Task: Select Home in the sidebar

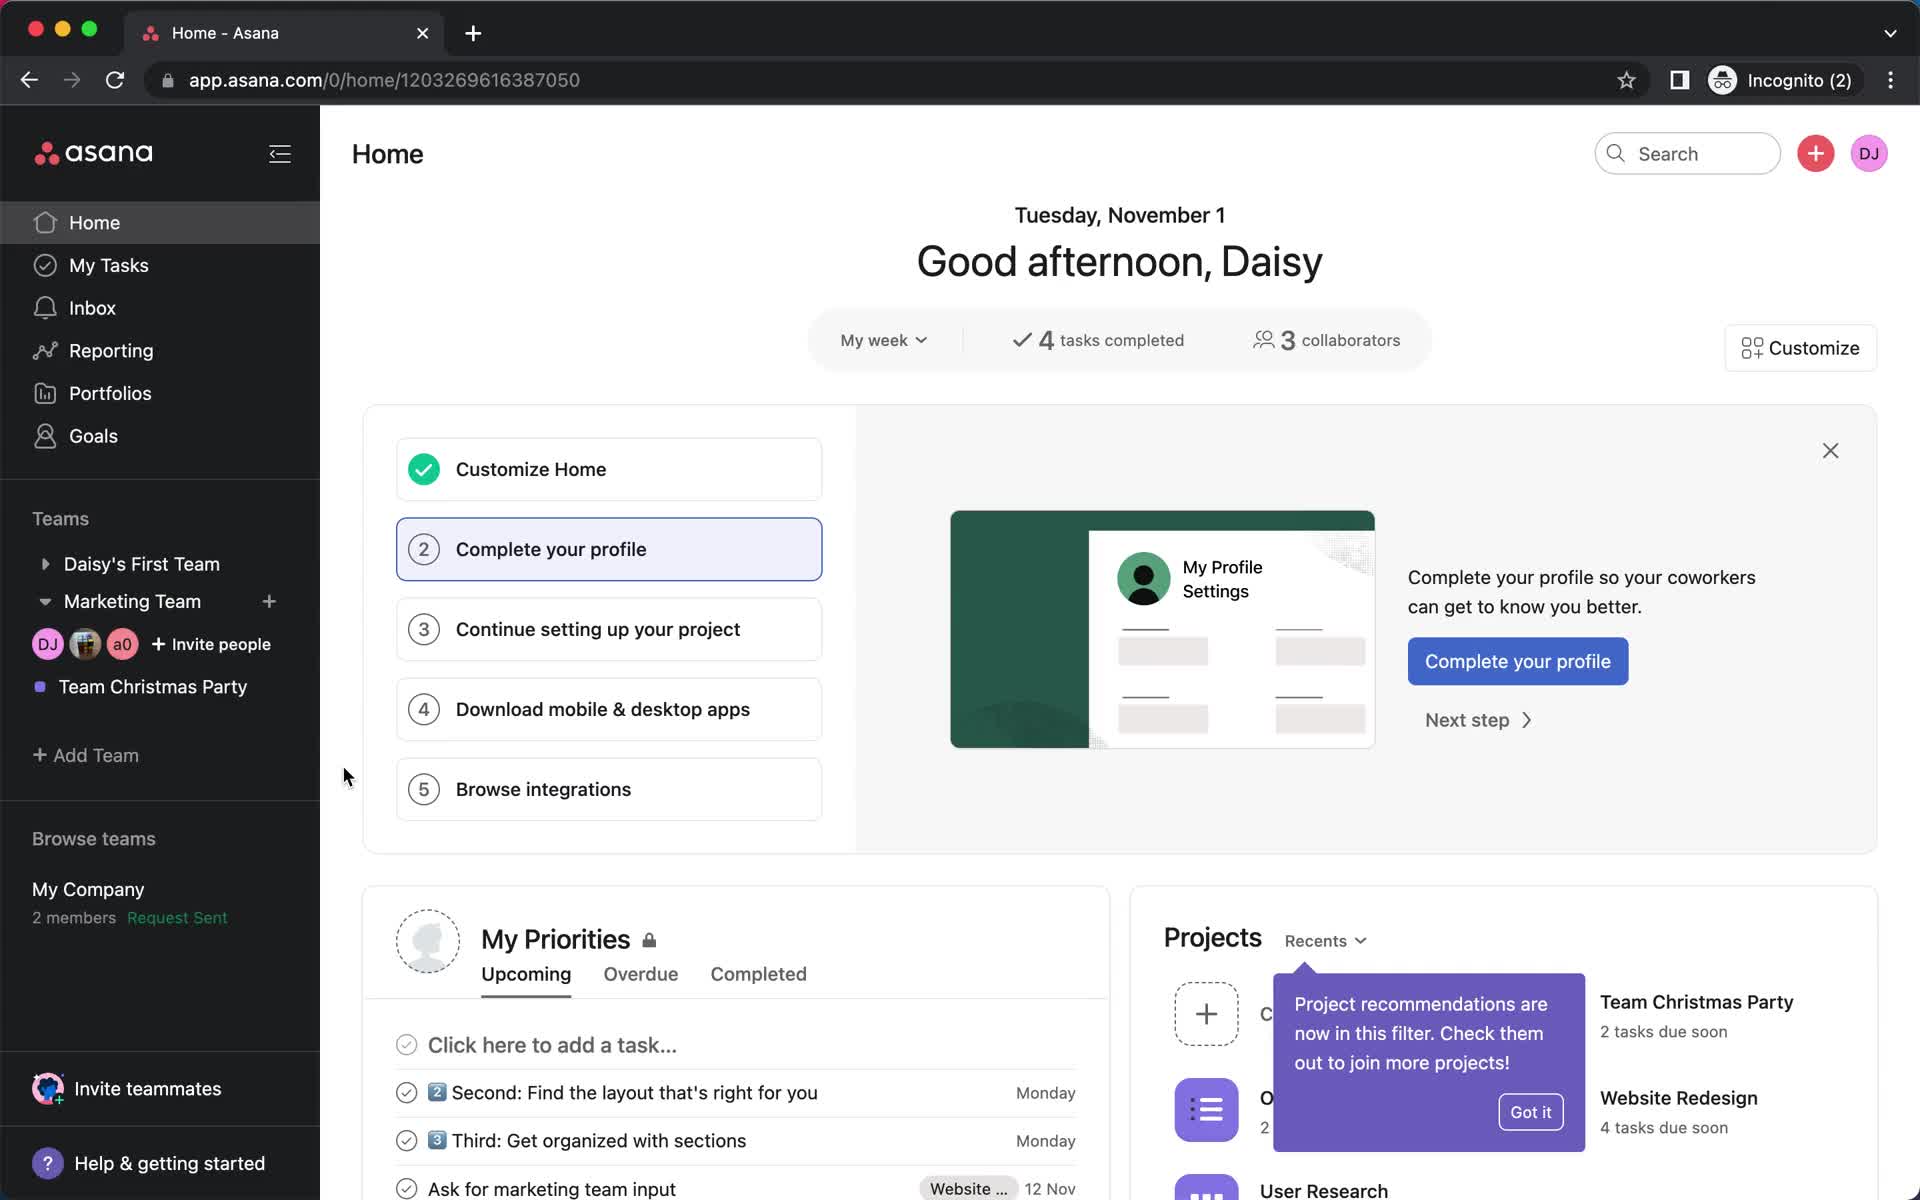Action: [160, 222]
